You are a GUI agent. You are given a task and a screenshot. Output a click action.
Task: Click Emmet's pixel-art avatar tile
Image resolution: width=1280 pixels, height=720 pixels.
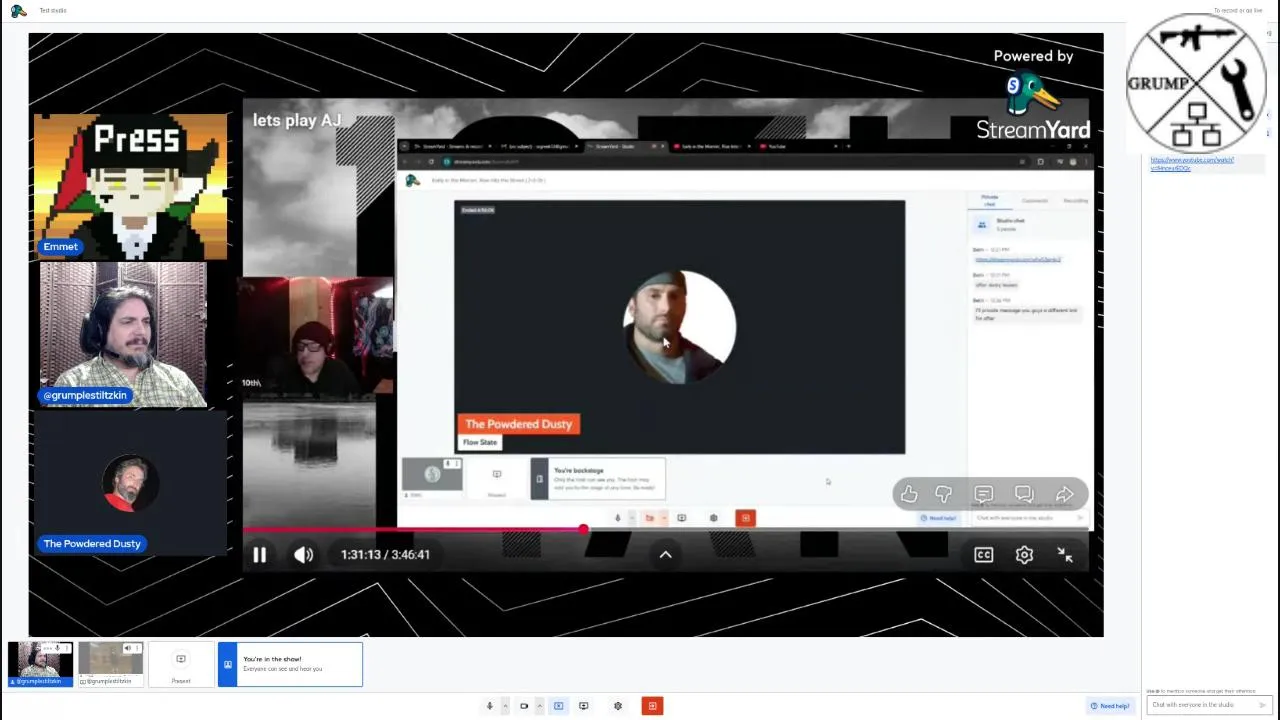tap(130, 187)
